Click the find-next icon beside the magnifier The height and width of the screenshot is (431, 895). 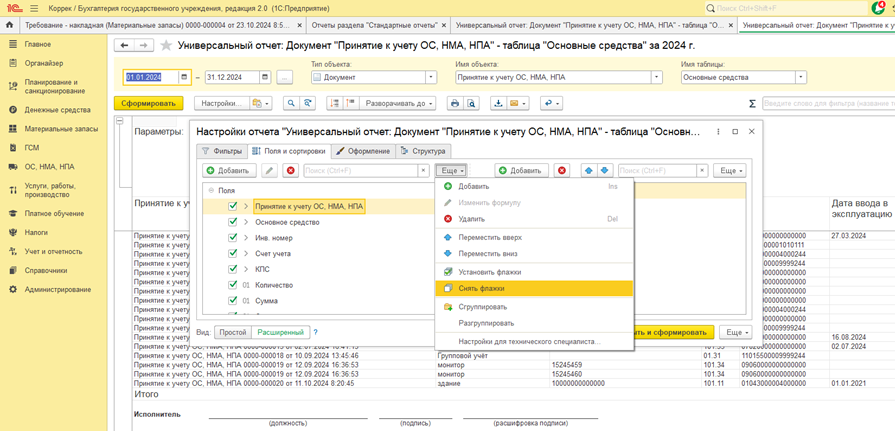tap(308, 103)
